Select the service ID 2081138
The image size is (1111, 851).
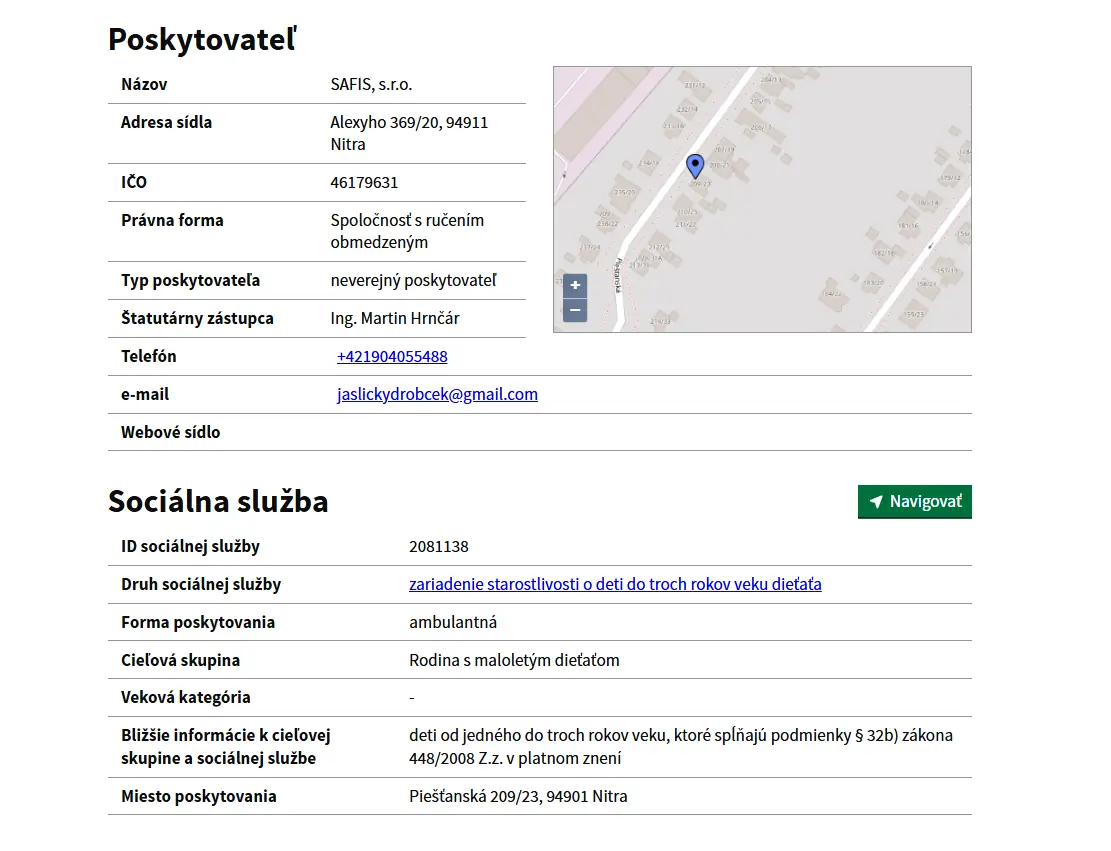coord(439,547)
